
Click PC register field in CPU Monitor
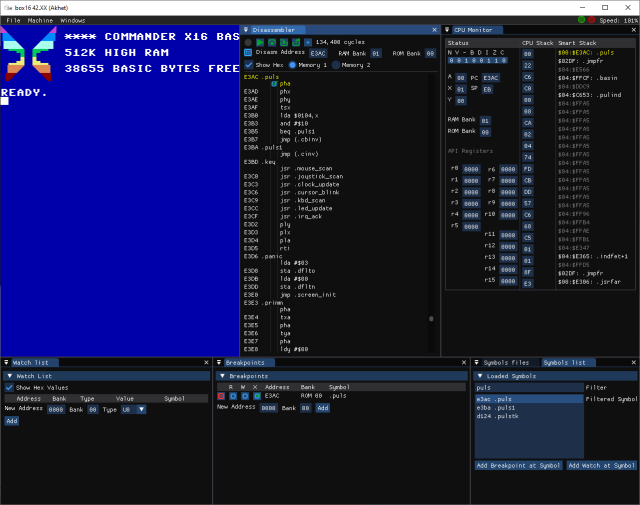491,78
